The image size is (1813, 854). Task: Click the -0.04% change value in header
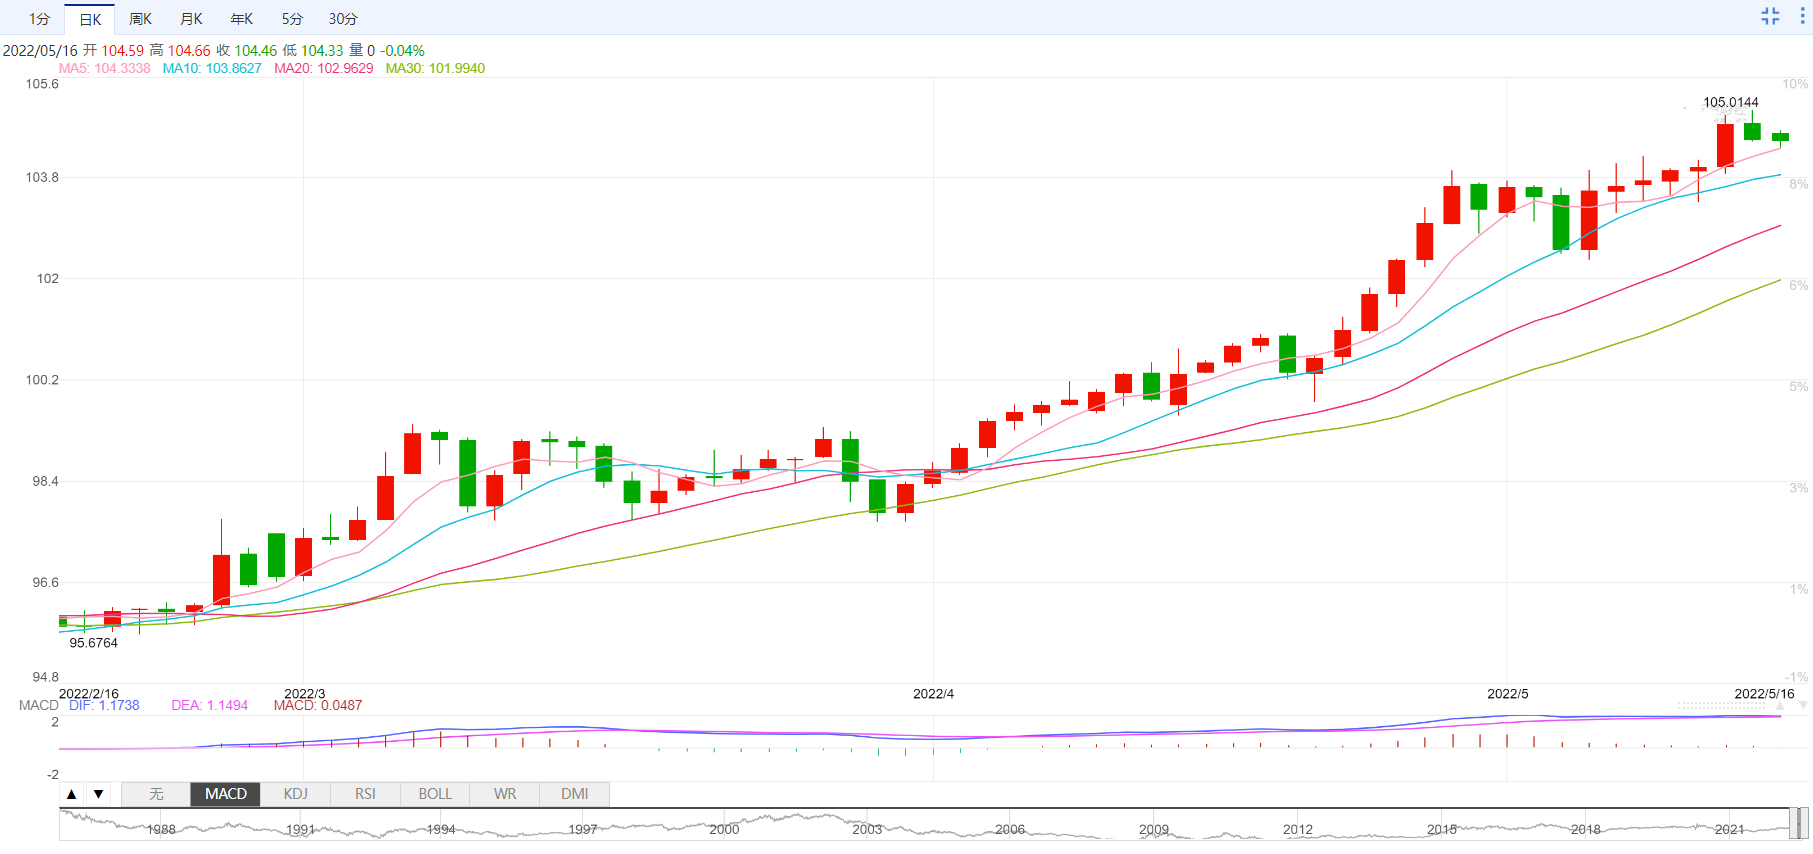[402, 51]
